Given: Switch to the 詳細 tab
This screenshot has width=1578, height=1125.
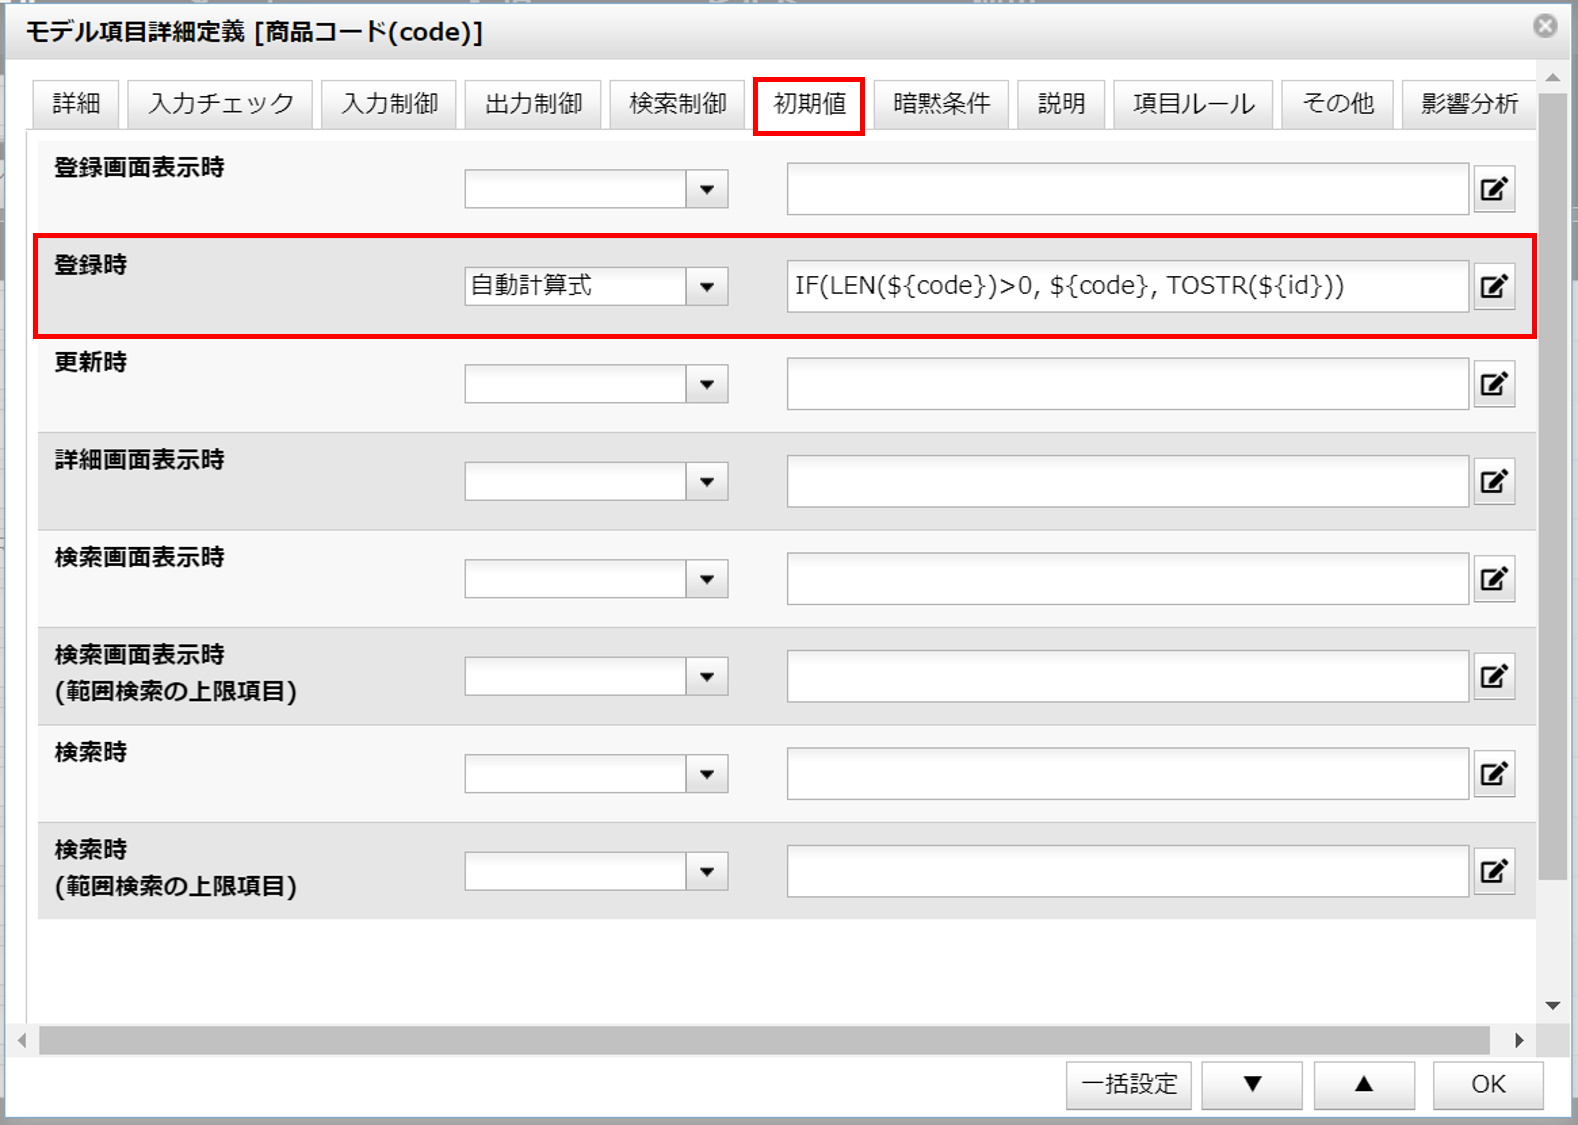Looking at the screenshot, I should 76,104.
